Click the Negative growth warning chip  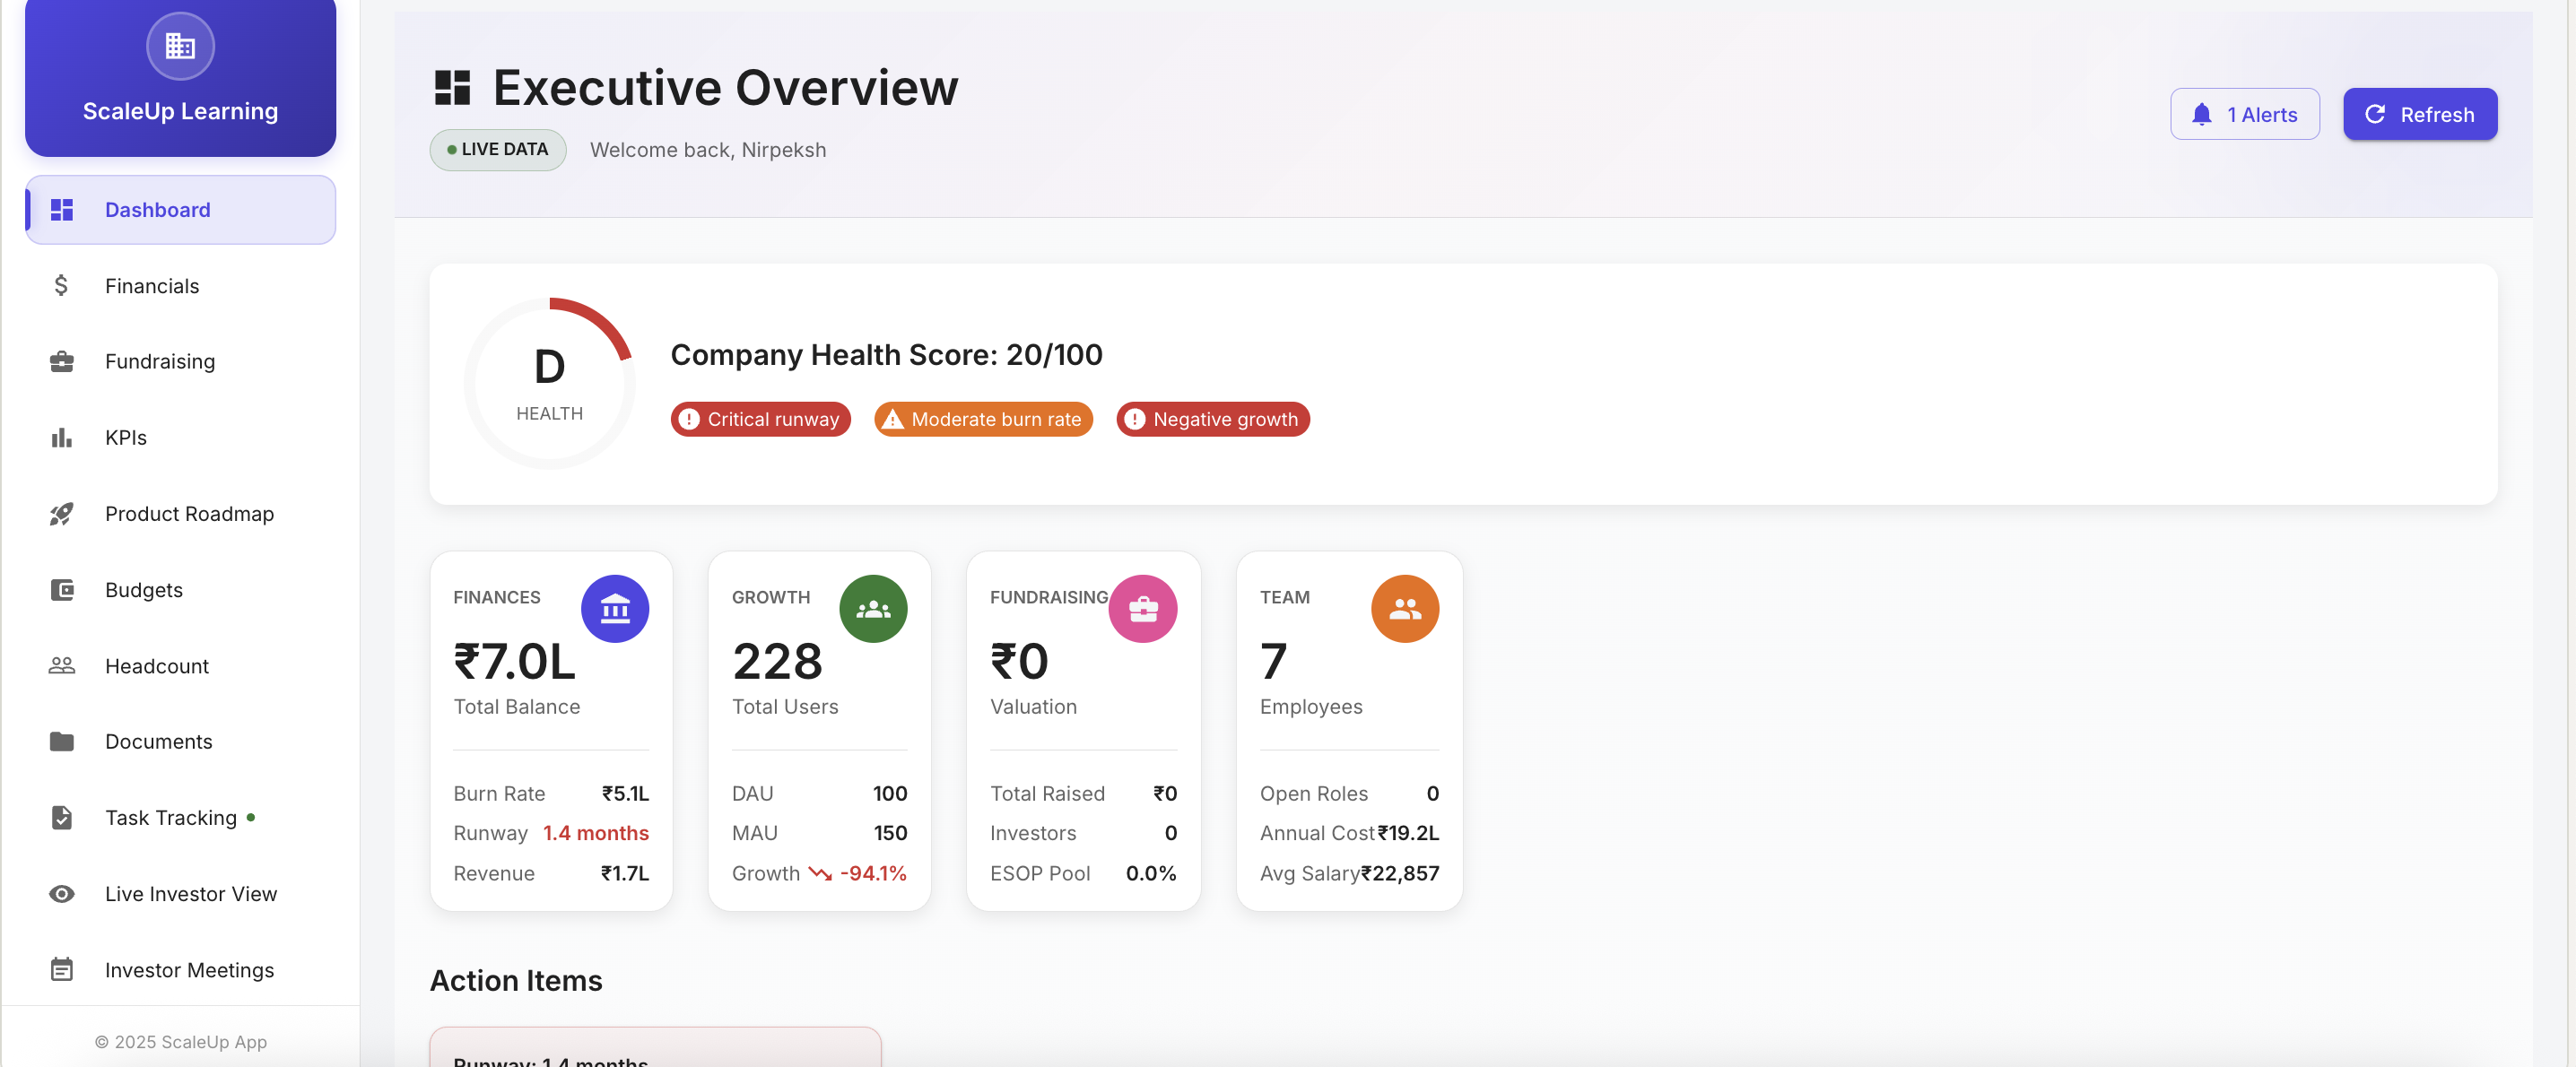[1212, 419]
